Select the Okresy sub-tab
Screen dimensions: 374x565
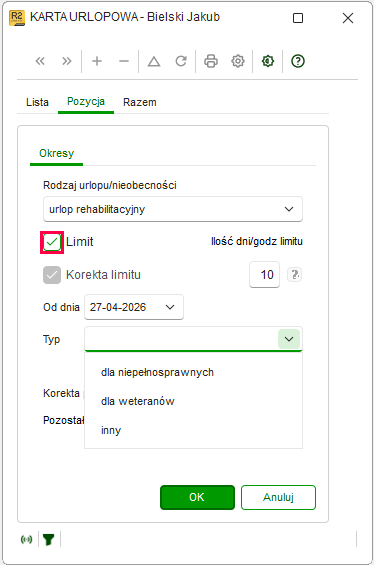pyautogui.click(x=57, y=153)
